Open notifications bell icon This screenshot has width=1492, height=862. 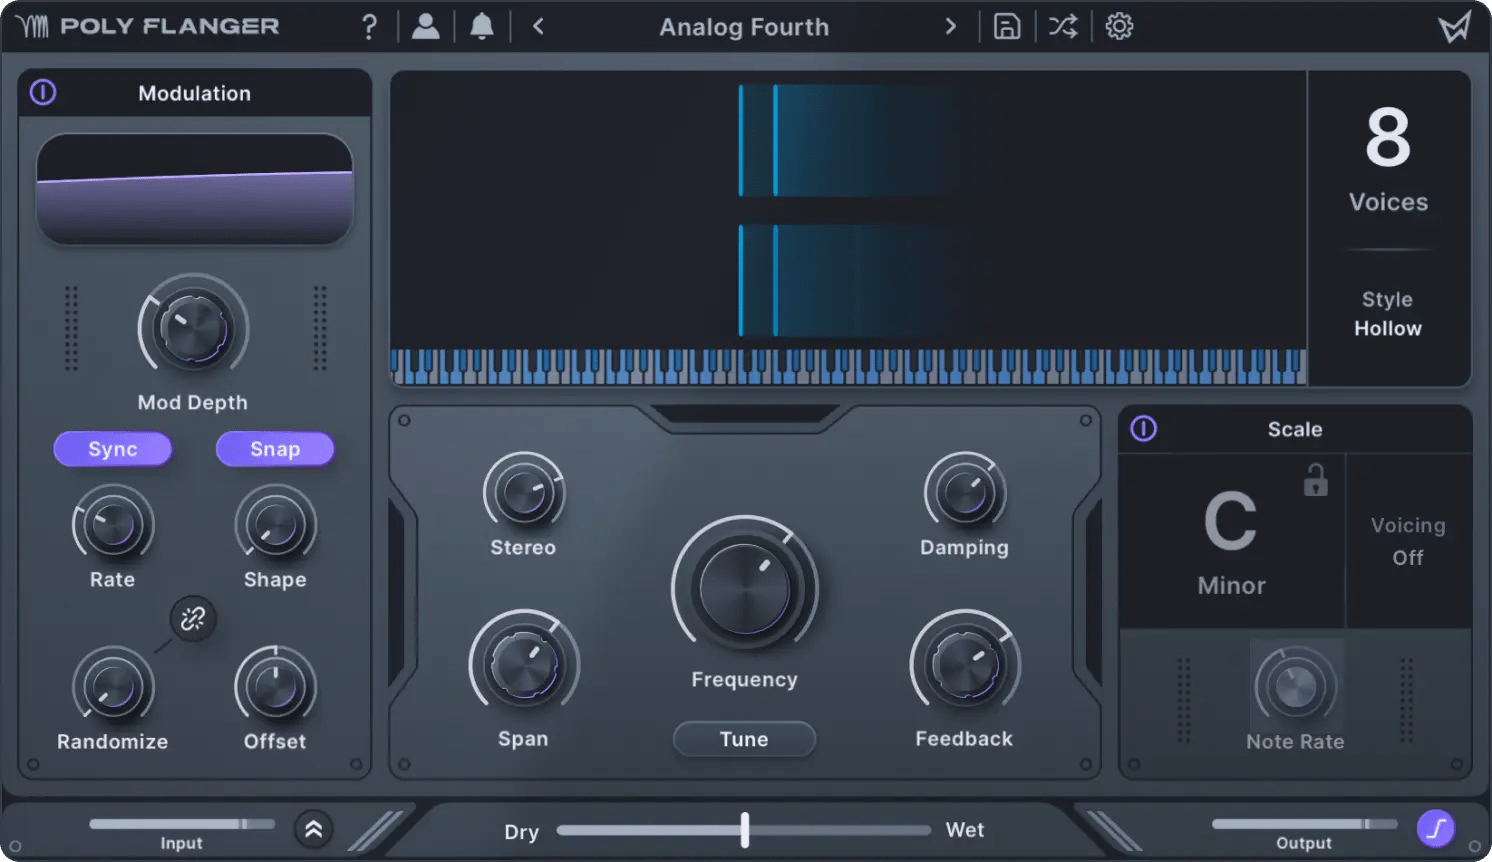click(x=482, y=26)
